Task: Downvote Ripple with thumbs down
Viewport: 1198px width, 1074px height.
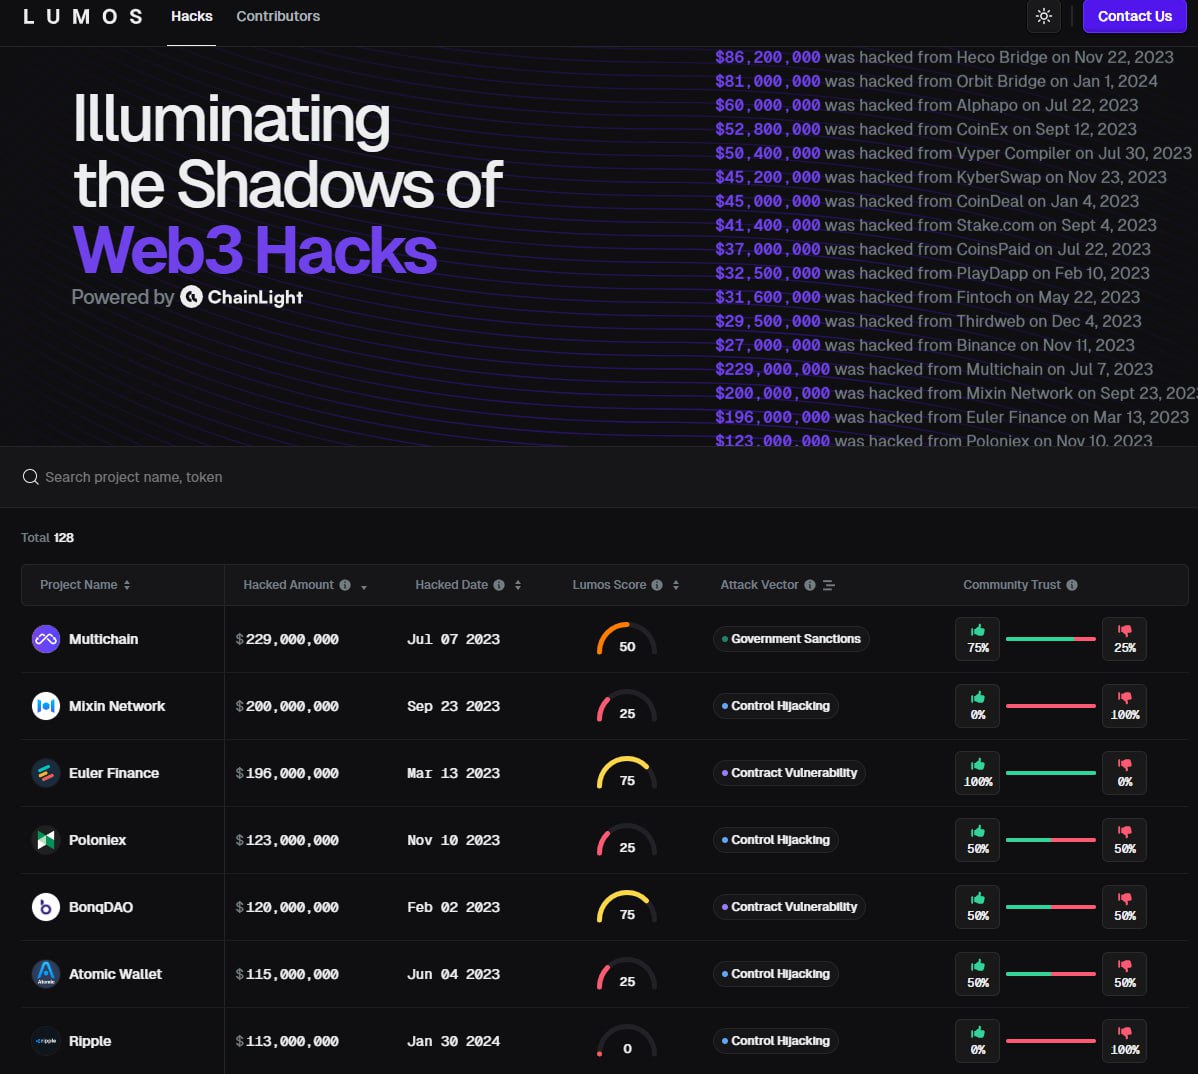Action: click(1125, 1041)
